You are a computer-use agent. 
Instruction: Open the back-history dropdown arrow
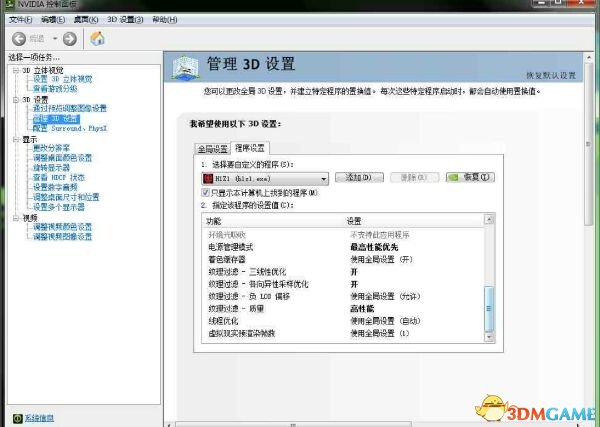point(55,39)
